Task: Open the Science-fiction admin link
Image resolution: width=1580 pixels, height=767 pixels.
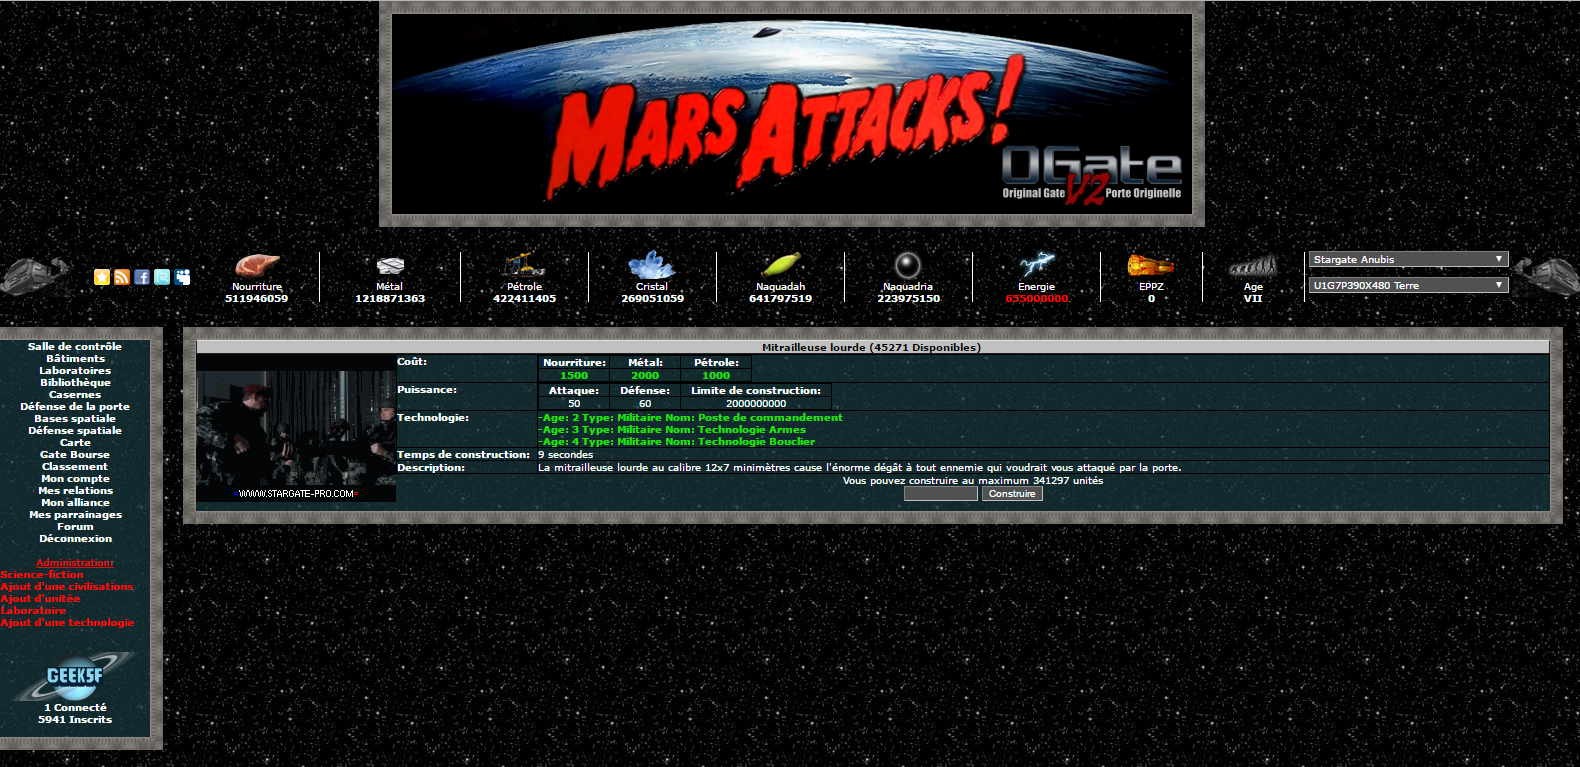Action: pos(42,575)
